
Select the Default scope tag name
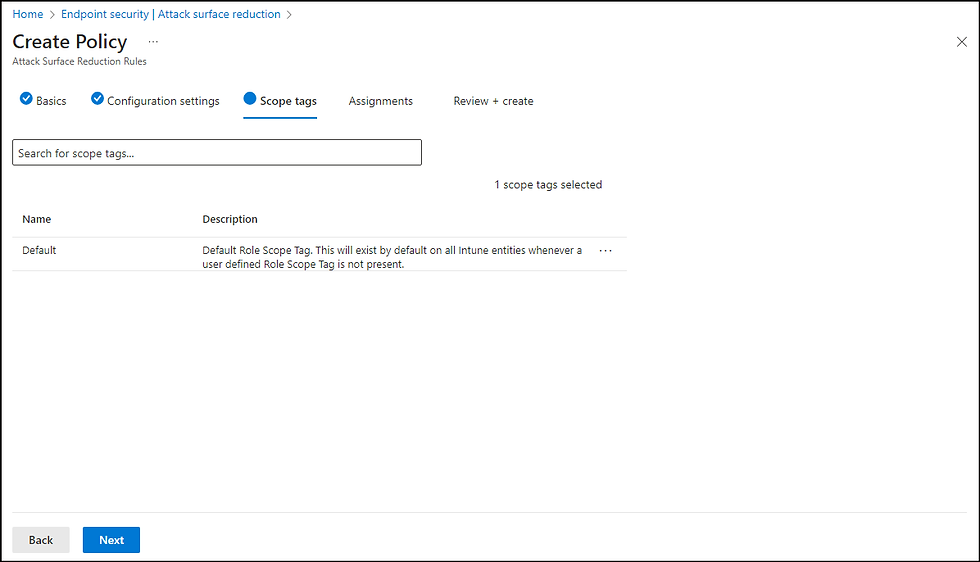[39, 250]
